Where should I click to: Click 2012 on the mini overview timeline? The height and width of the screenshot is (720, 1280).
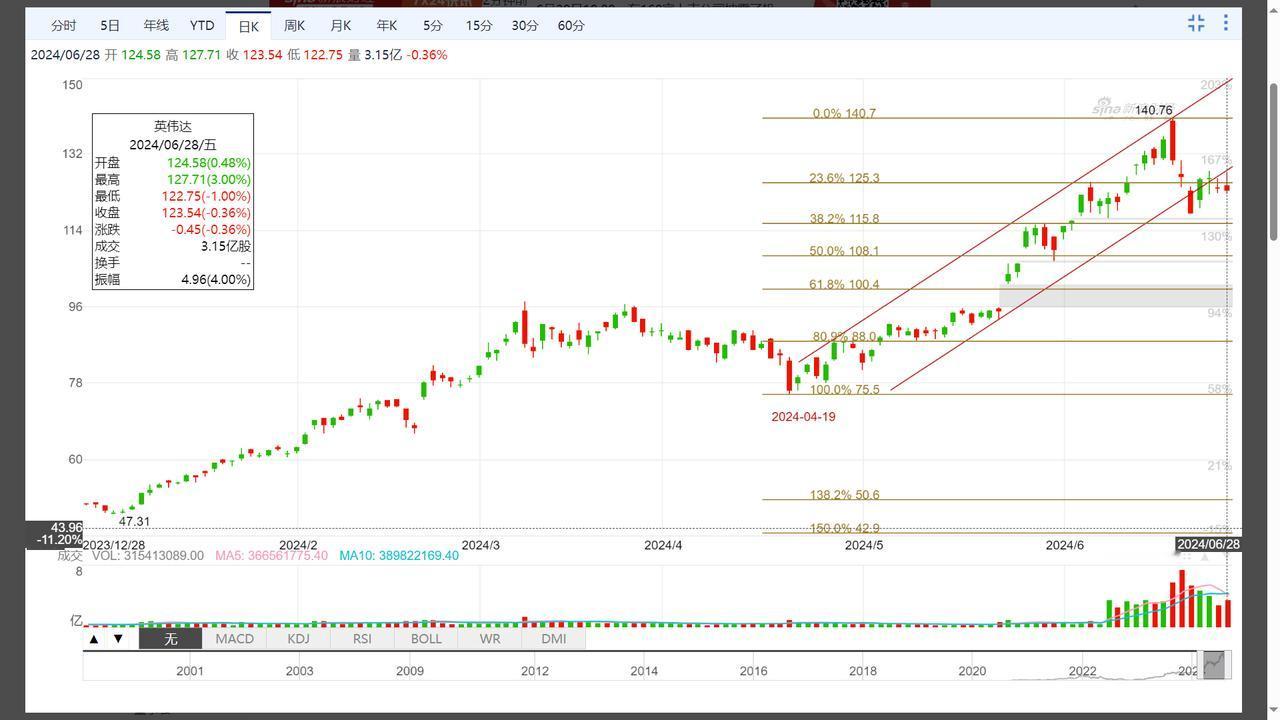(x=534, y=671)
